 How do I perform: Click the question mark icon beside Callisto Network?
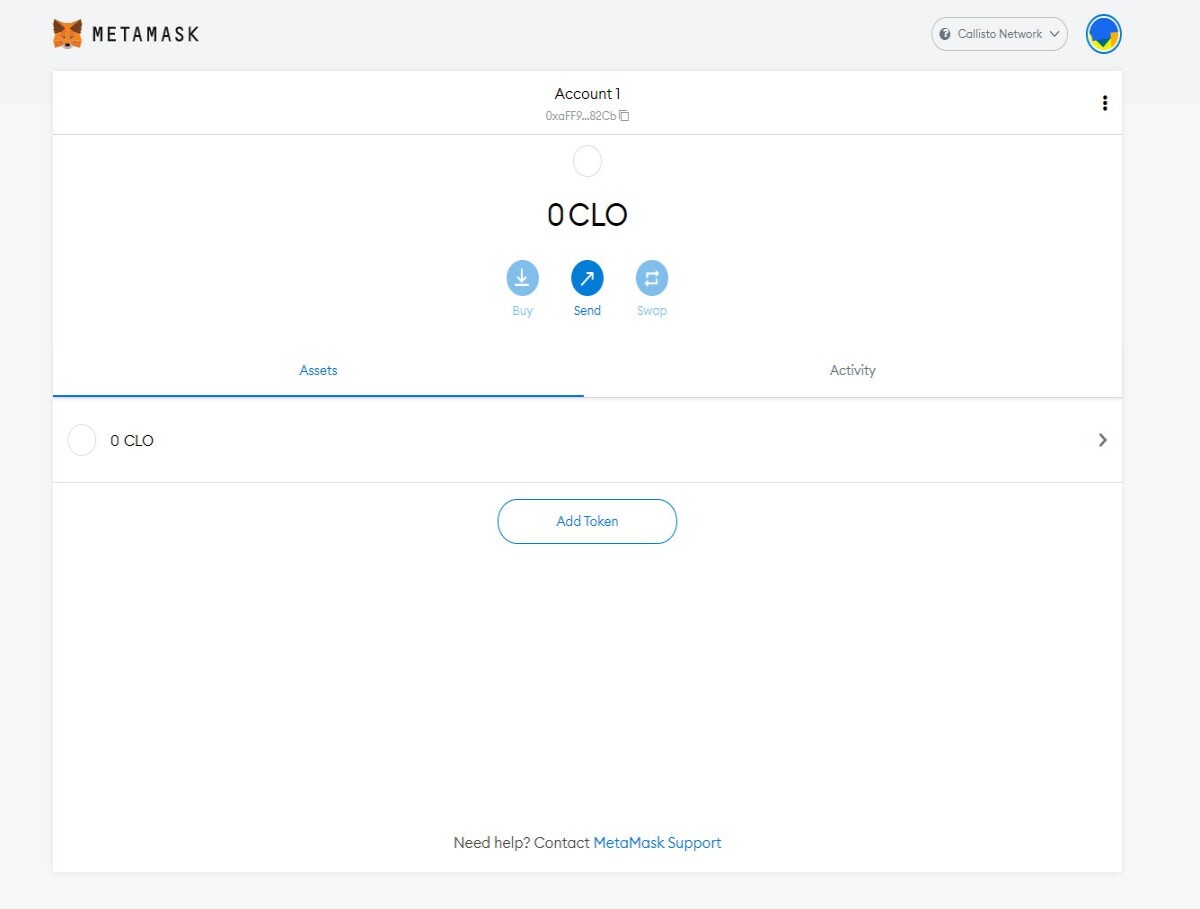pyautogui.click(x=945, y=34)
